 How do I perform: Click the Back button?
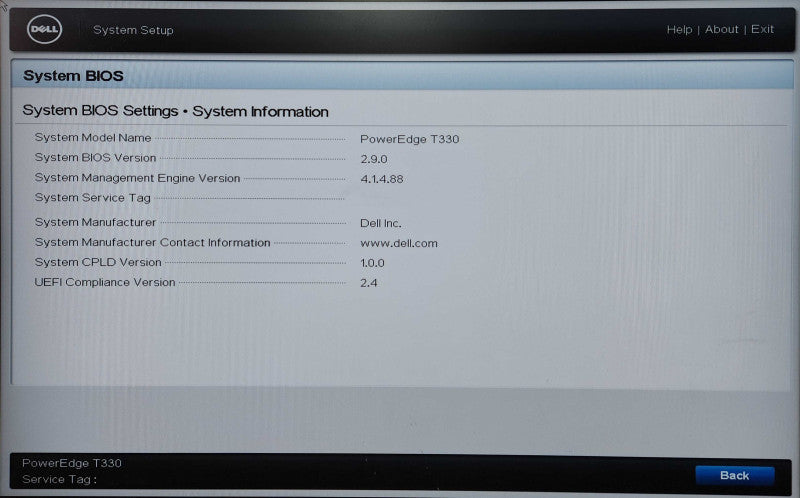[735, 476]
